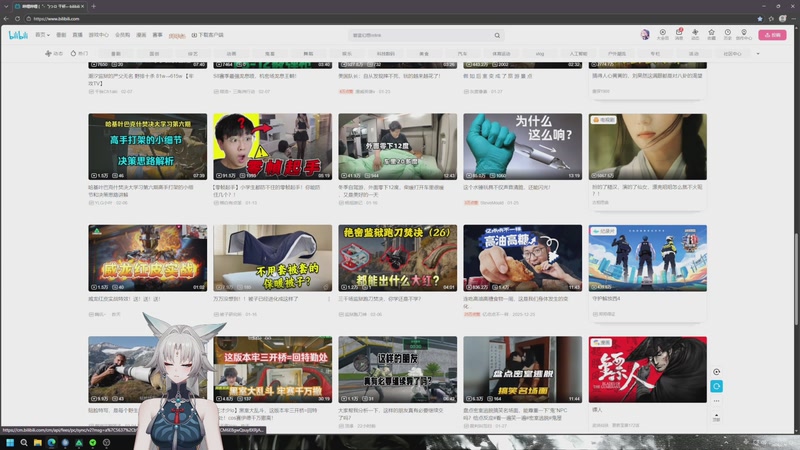Click the browser address bar URL
The height and width of the screenshot is (450, 800).
click(57, 19)
